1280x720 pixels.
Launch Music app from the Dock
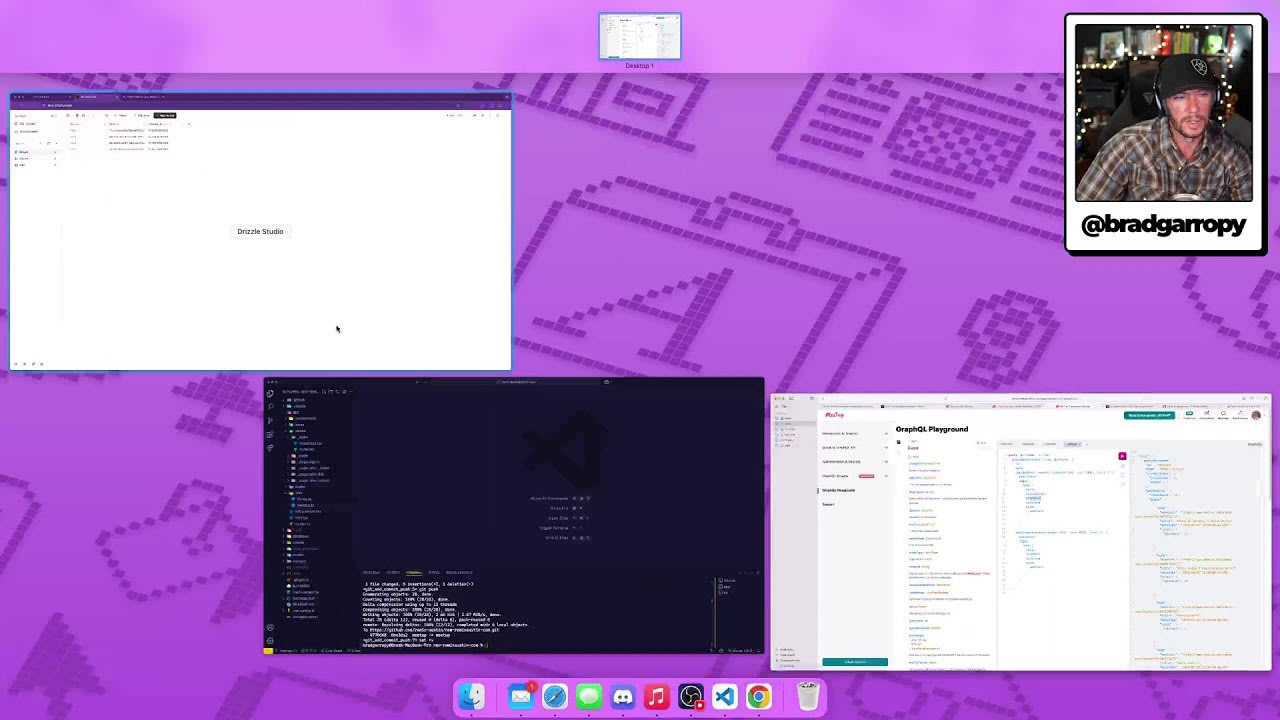pos(657,696)
